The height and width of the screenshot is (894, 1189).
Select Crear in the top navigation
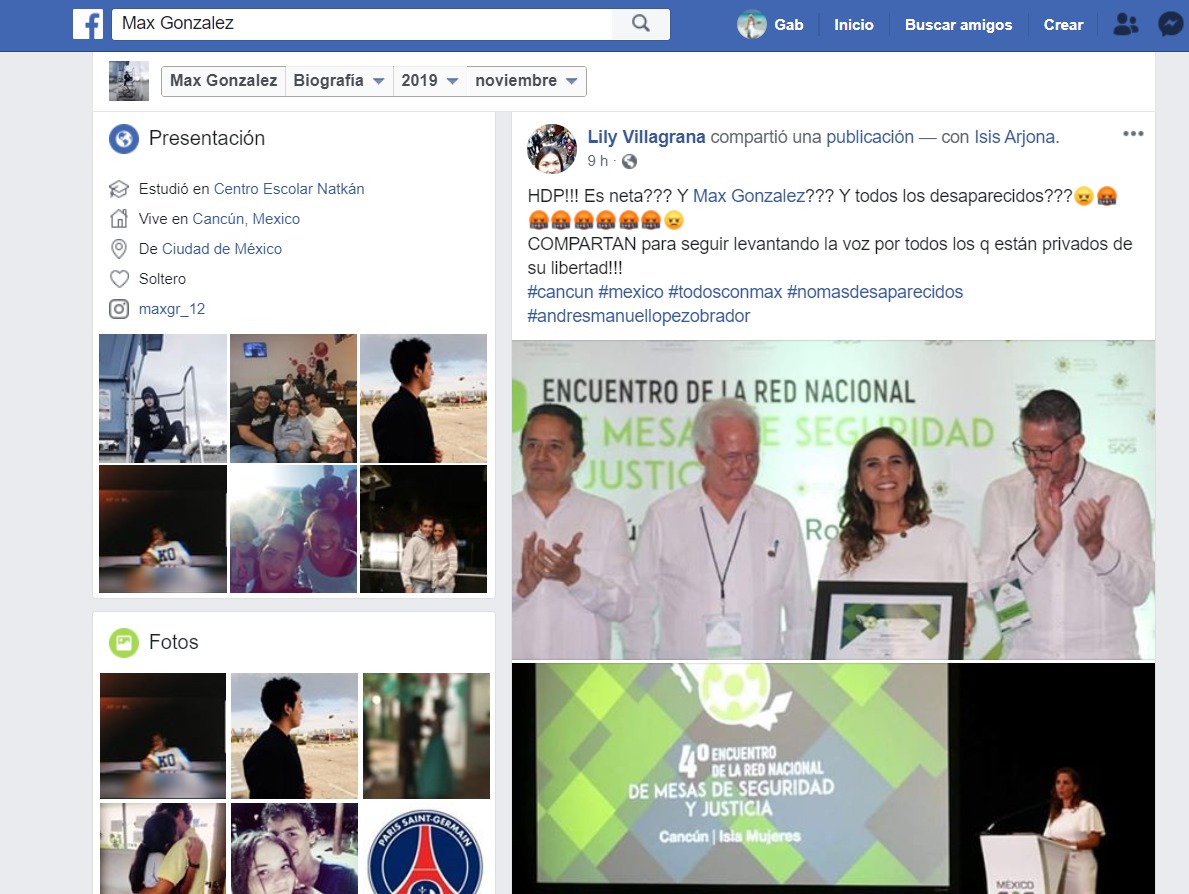coord(1063,25)
